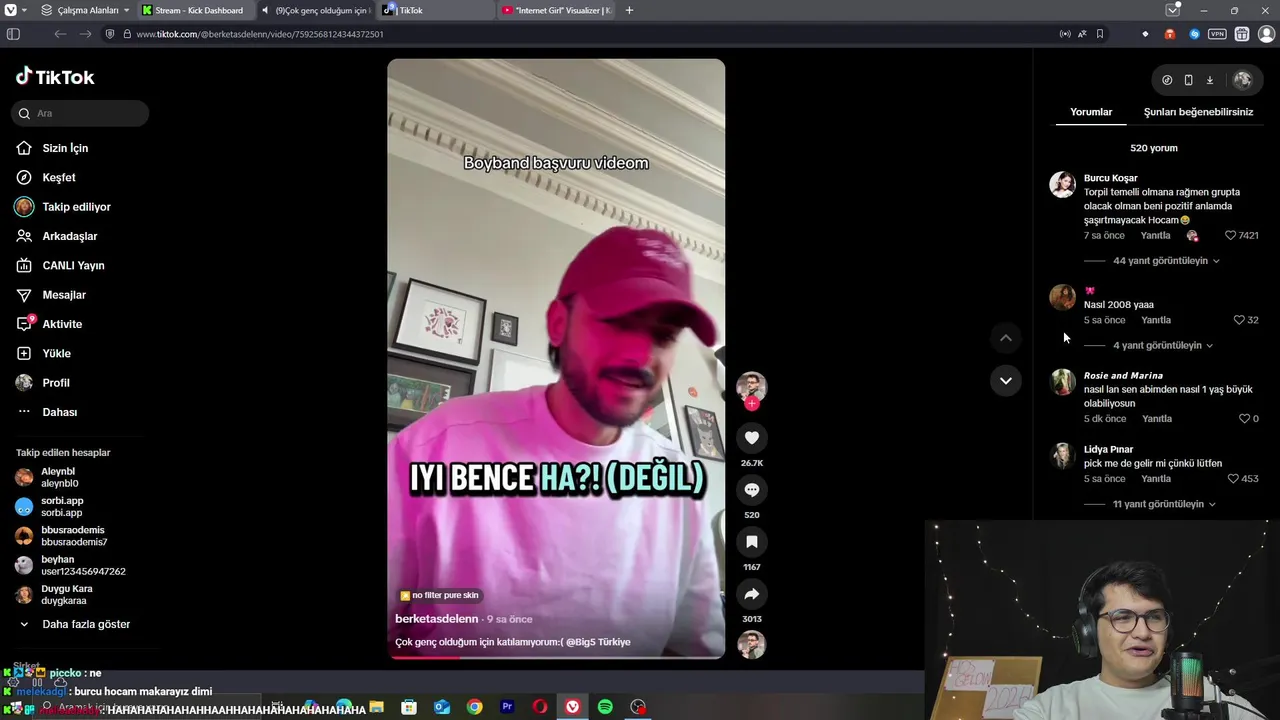This screenshot has height=720, width=1280.
Task: Open Mesajlar inbox
Action: (63, 295)
